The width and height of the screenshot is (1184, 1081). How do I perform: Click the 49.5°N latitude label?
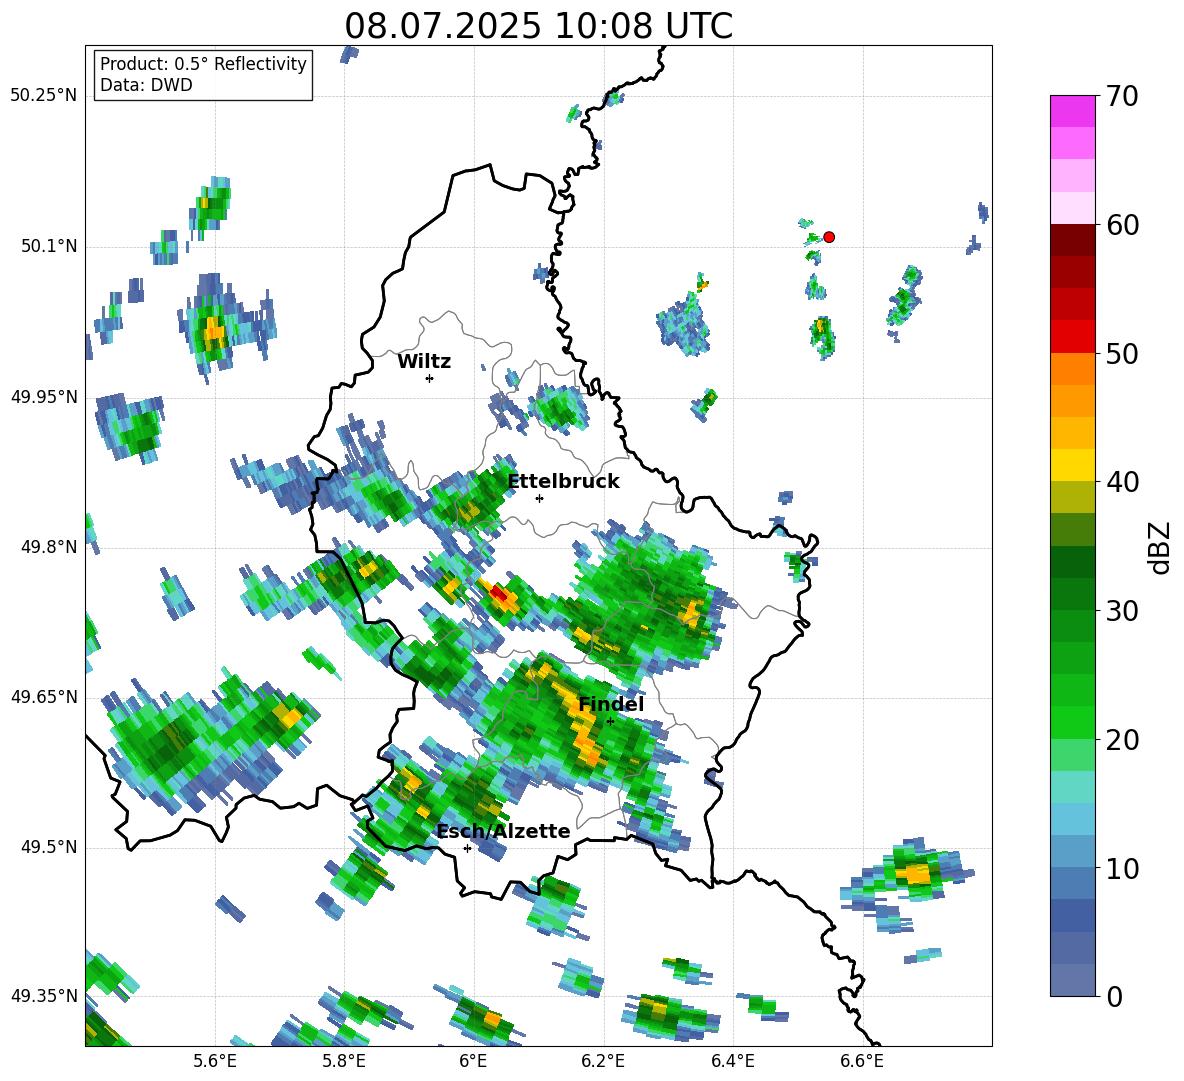(x=49, y=847)
